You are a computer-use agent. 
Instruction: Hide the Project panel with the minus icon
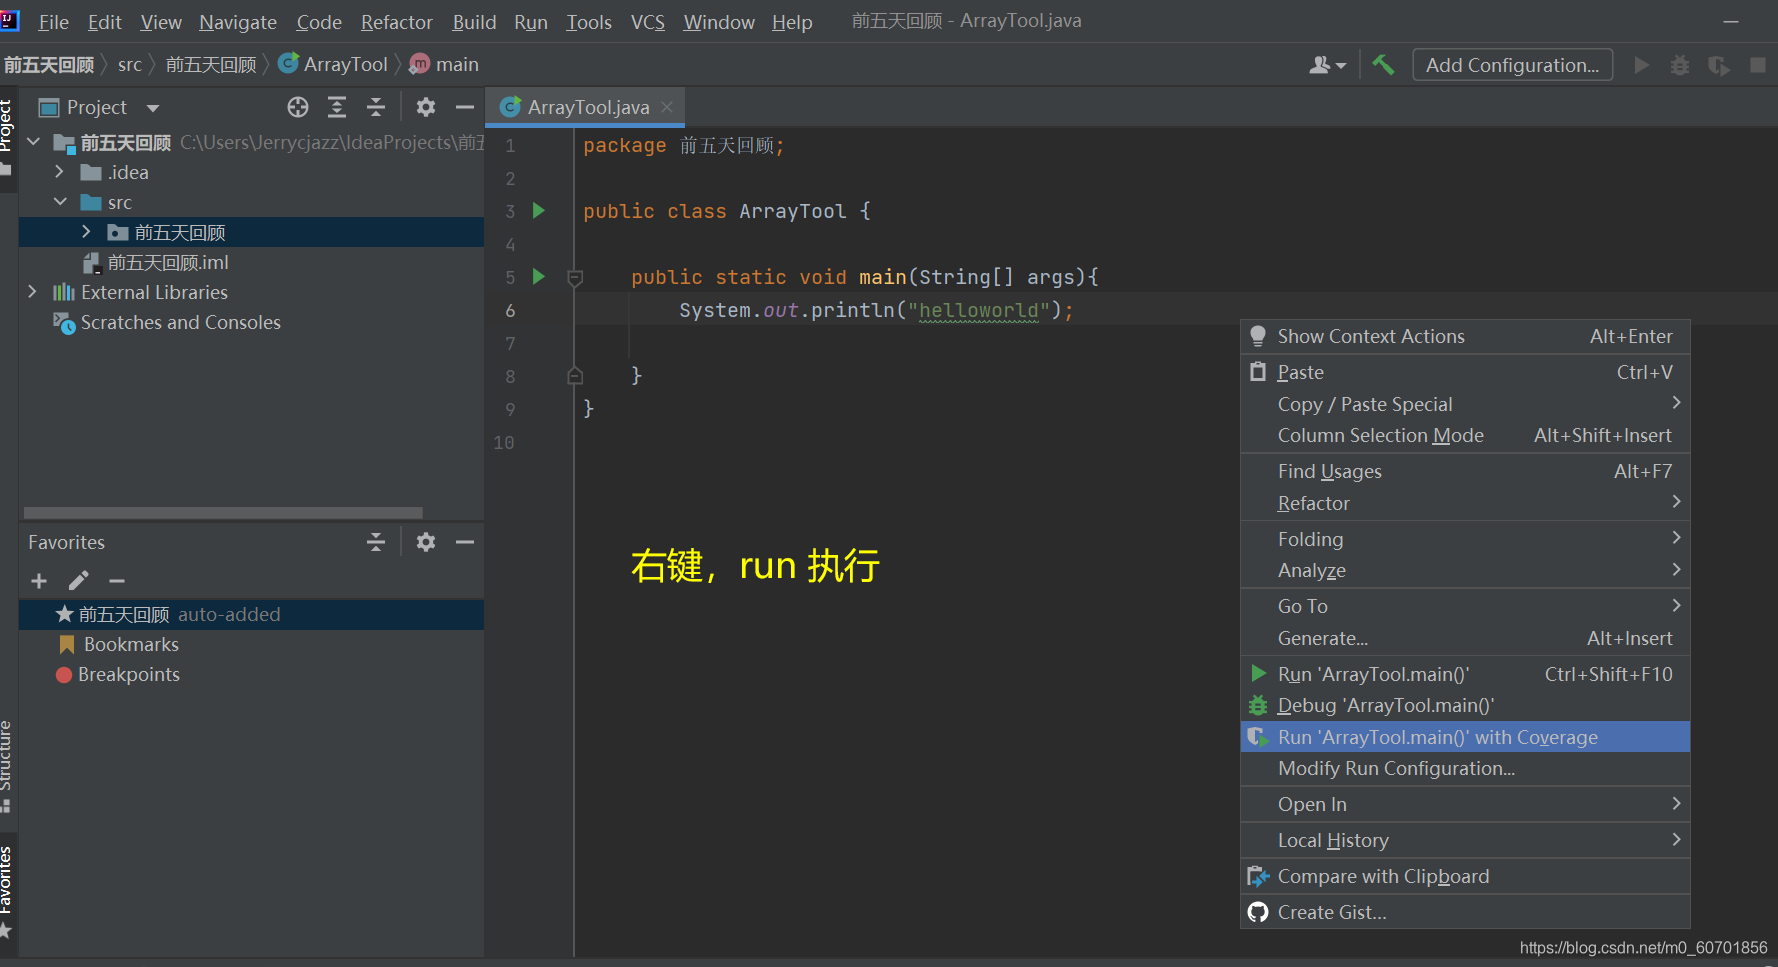tap(464, 107)
